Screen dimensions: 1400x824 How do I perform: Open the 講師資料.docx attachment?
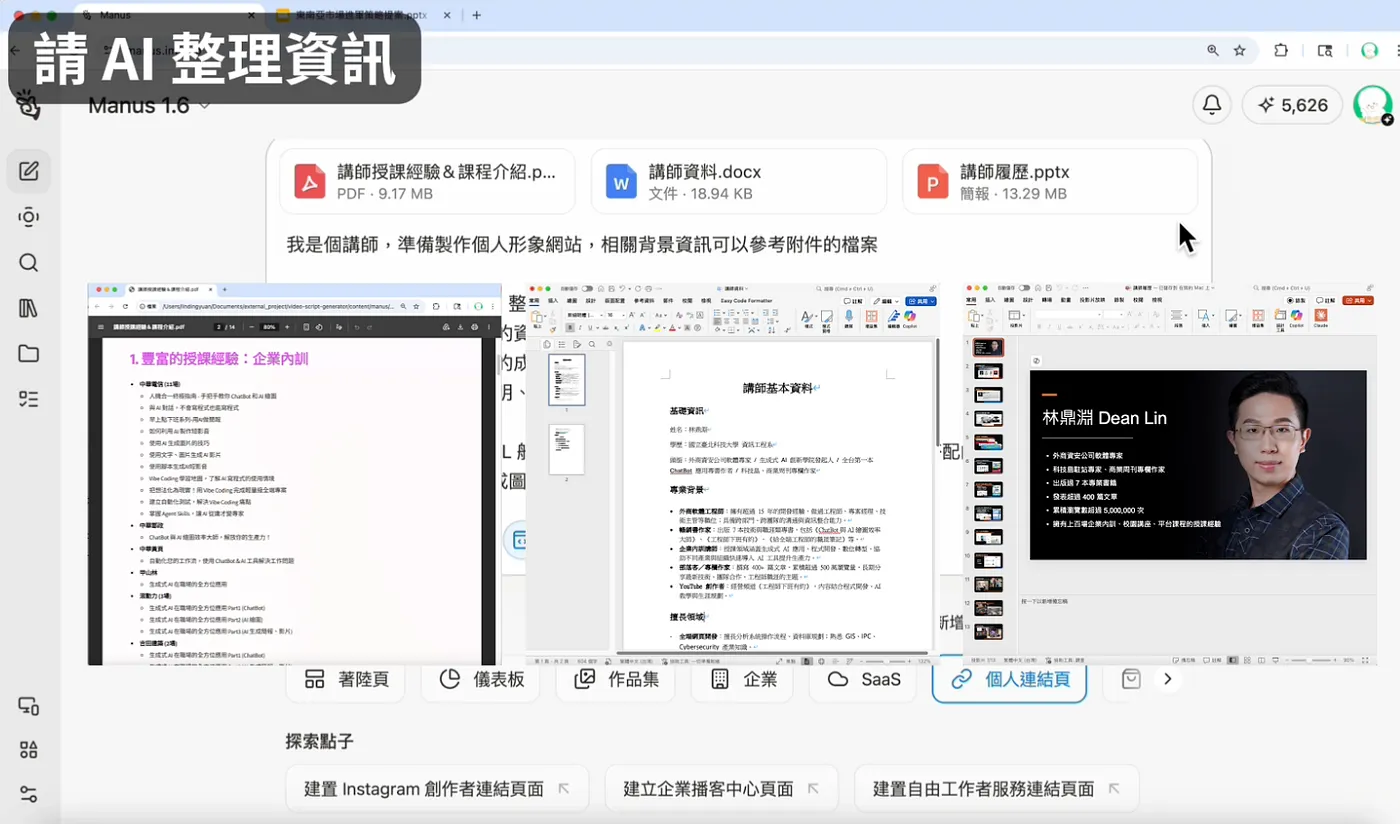(739, 181)
